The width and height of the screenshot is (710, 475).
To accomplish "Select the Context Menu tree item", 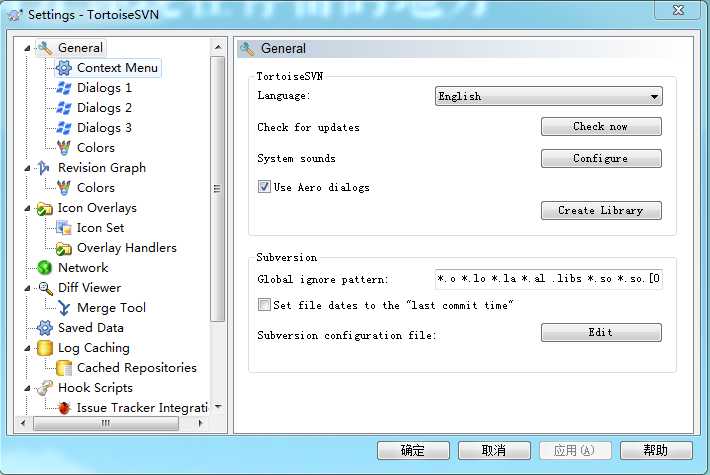I will pyautogui.click(x=117, y=68).
